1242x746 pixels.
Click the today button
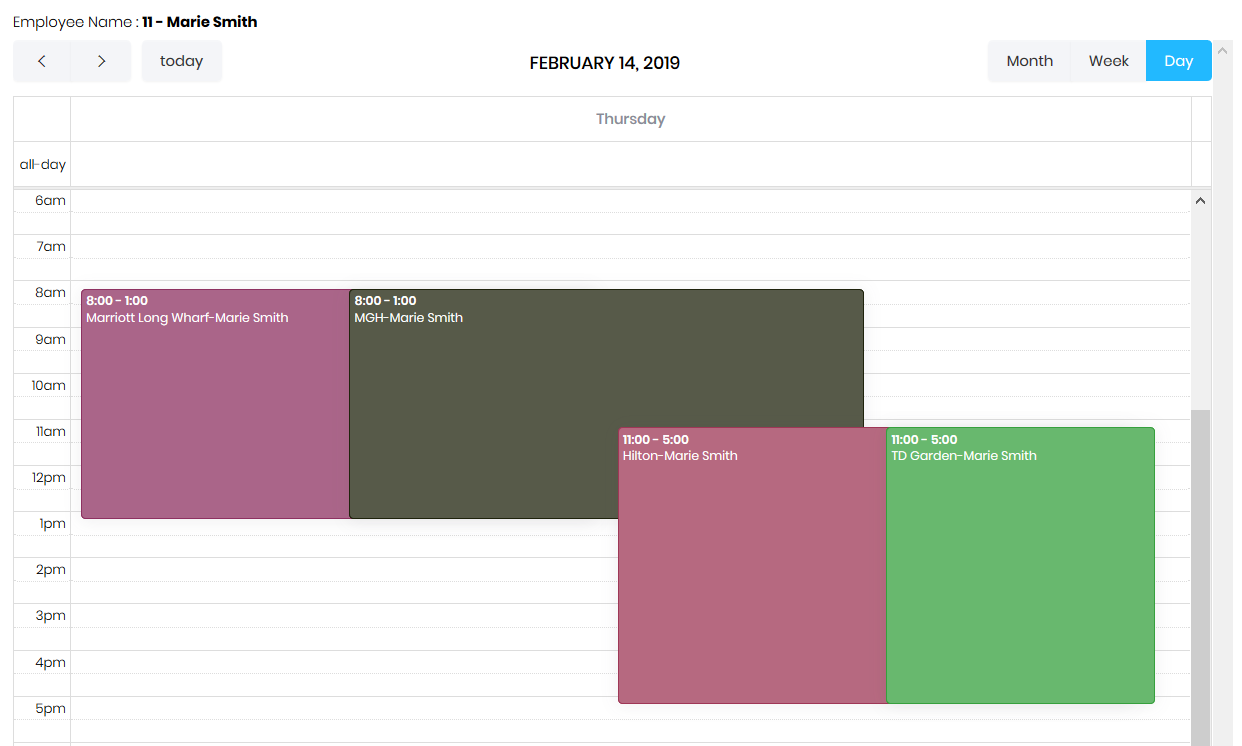[181, 61]
